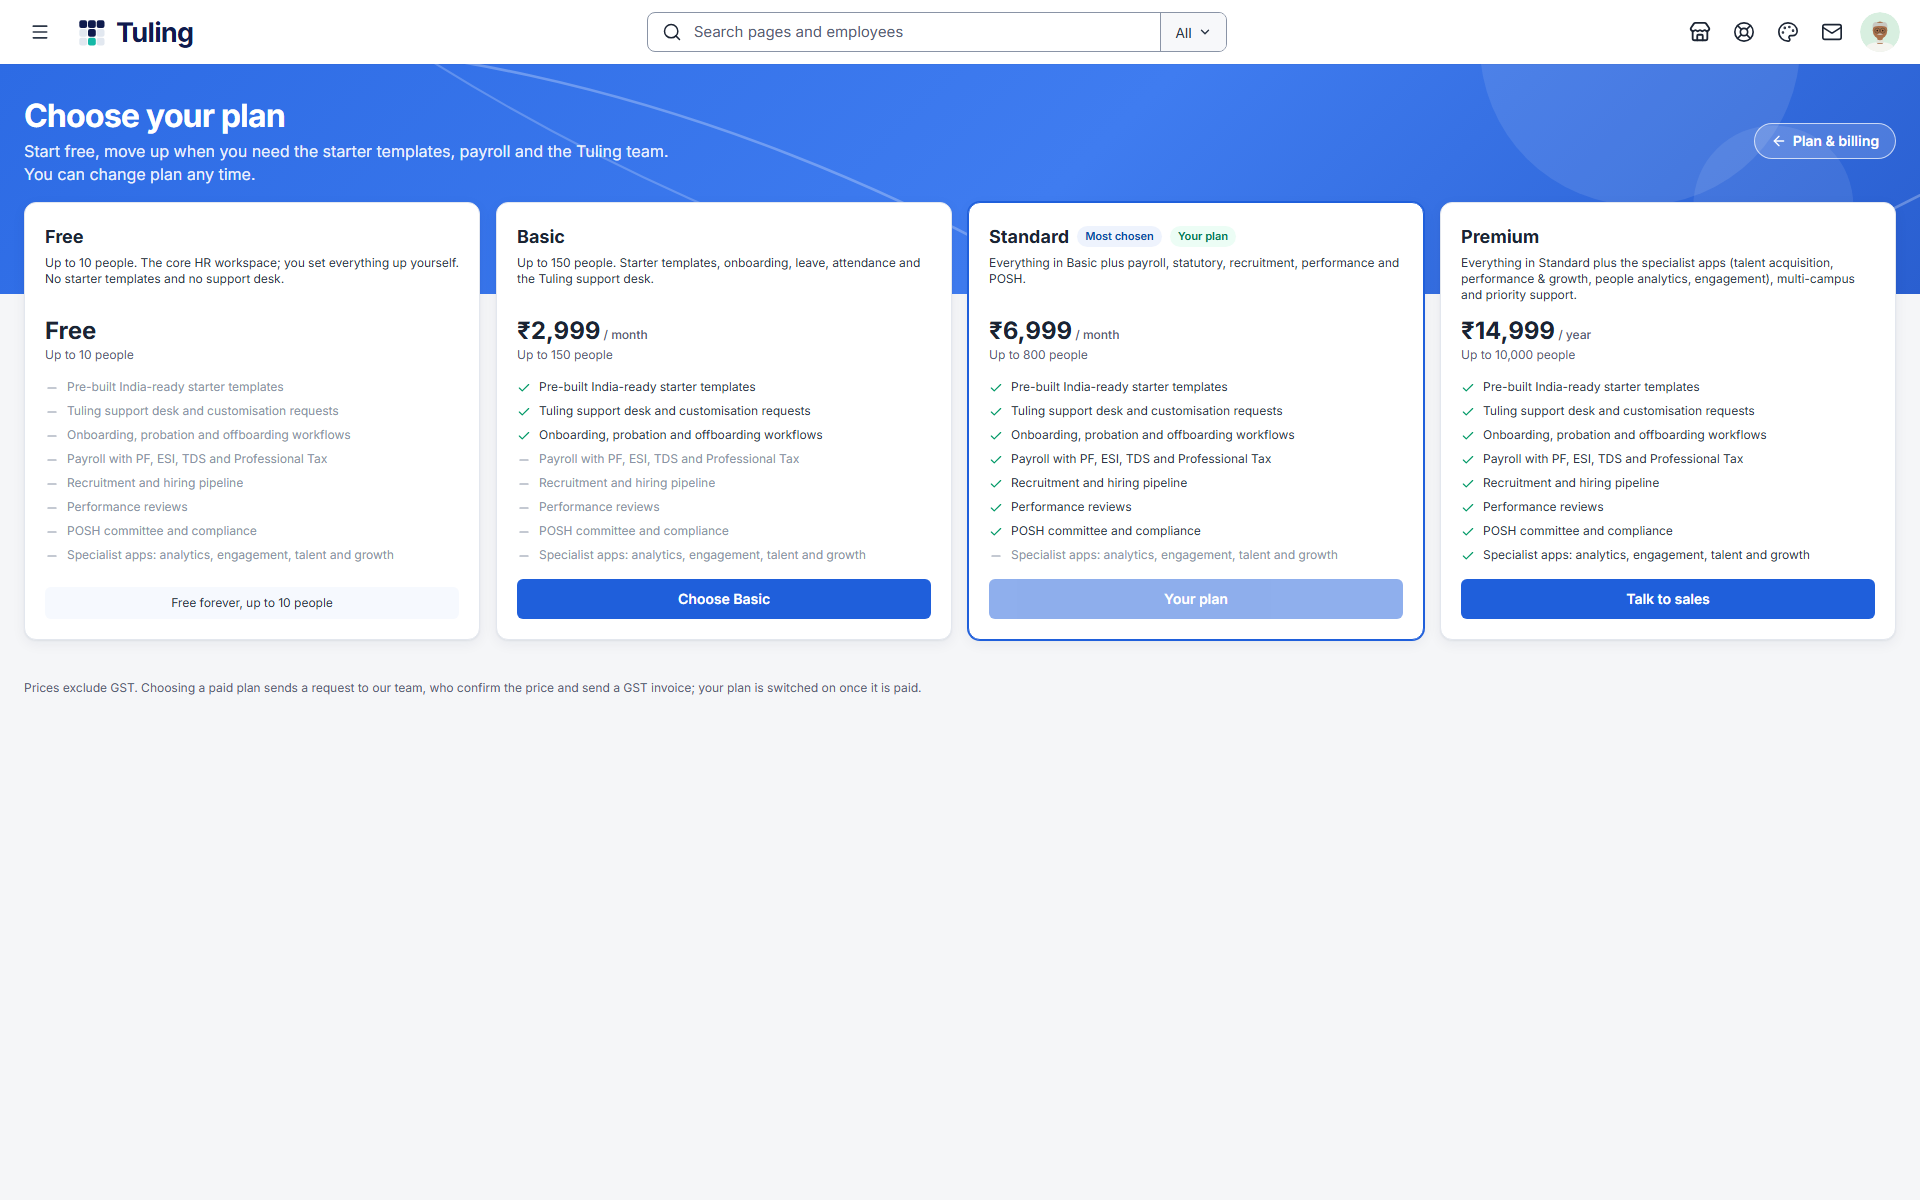Focus the search pages and employees field
The height and width of the screenshot is (1200, 1920).
(904, 32)
